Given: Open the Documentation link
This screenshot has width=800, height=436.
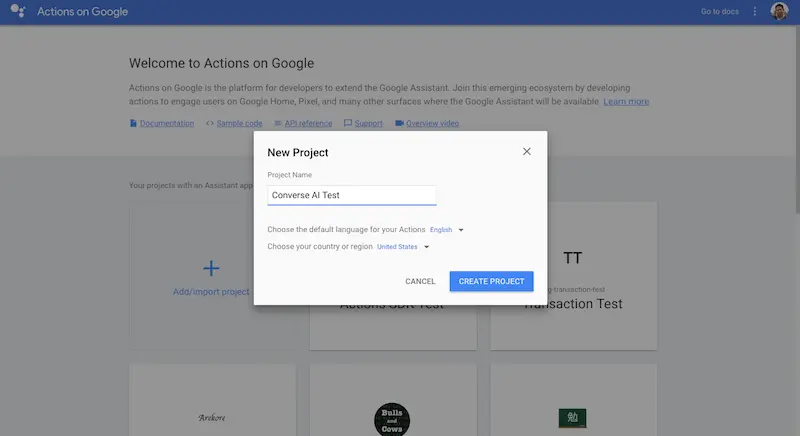Looking at the screenshot, I should [x=167, y=123].
